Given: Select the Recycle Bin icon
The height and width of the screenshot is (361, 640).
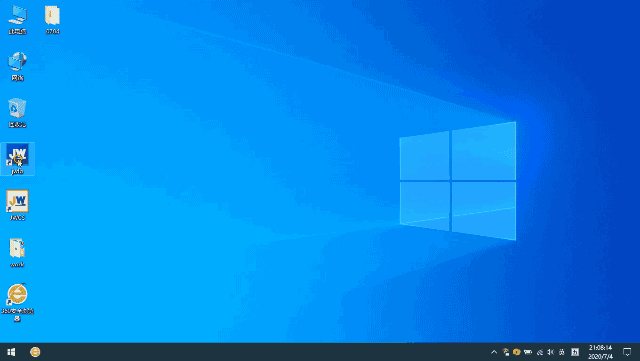Looking at the screenshot, I should tap(17, 113).
